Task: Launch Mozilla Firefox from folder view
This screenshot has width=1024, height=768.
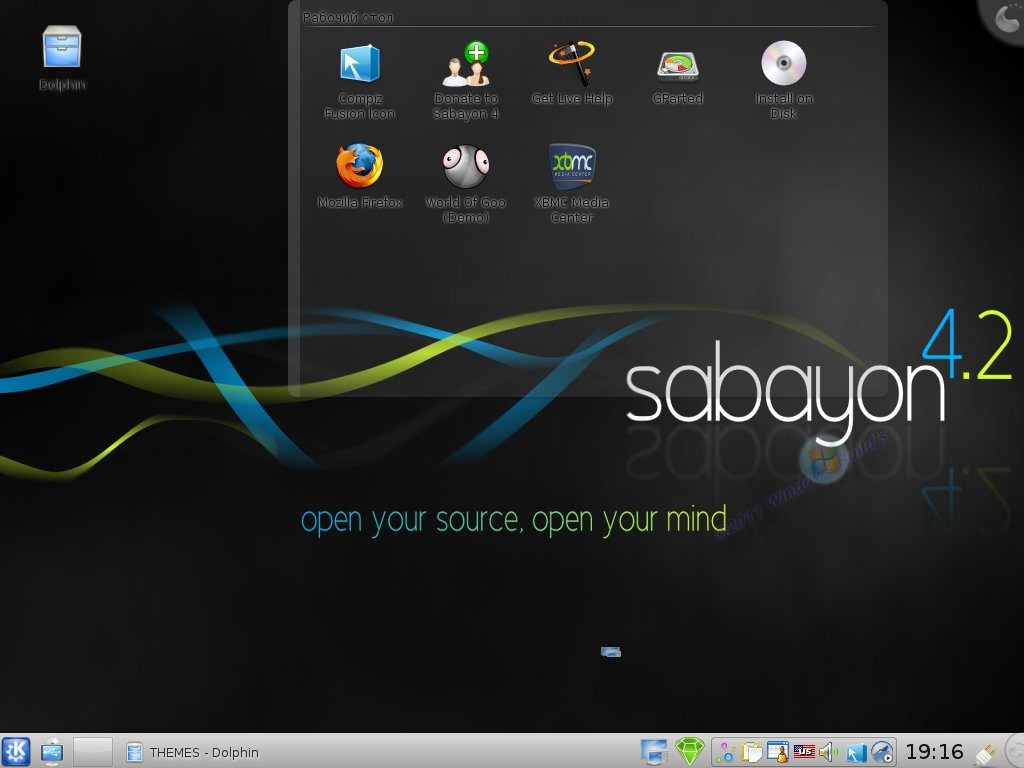Action: (x=360, y=176)
